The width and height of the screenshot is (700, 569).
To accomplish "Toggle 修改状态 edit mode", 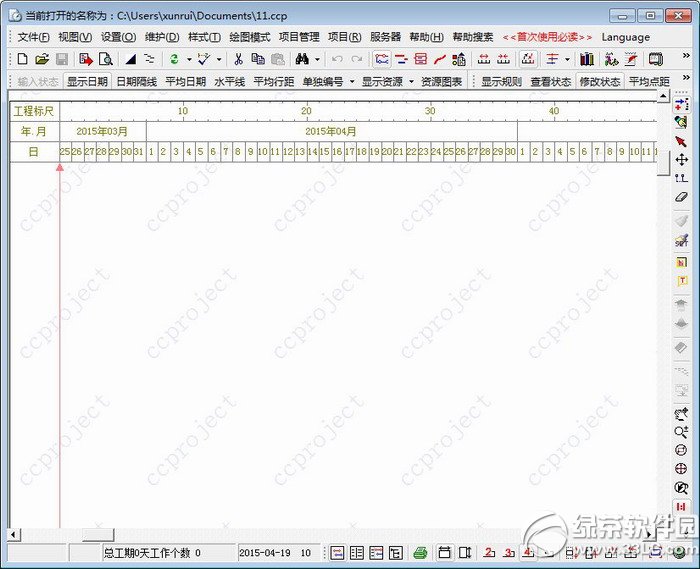I will click(600, 82).
